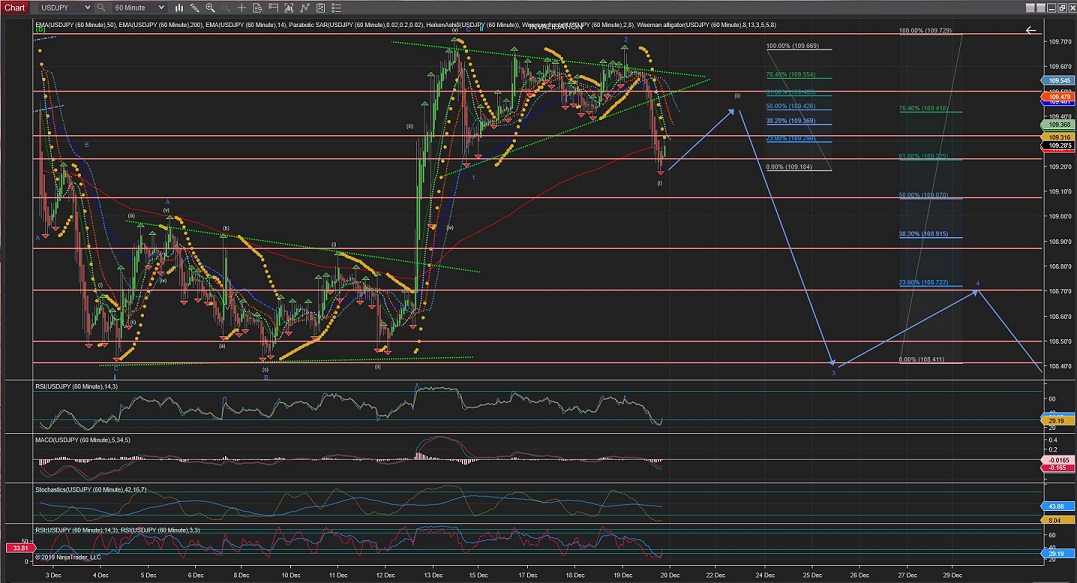
Task: Click the left arrow at chart top right
Action: click(x=1031, y=30)
